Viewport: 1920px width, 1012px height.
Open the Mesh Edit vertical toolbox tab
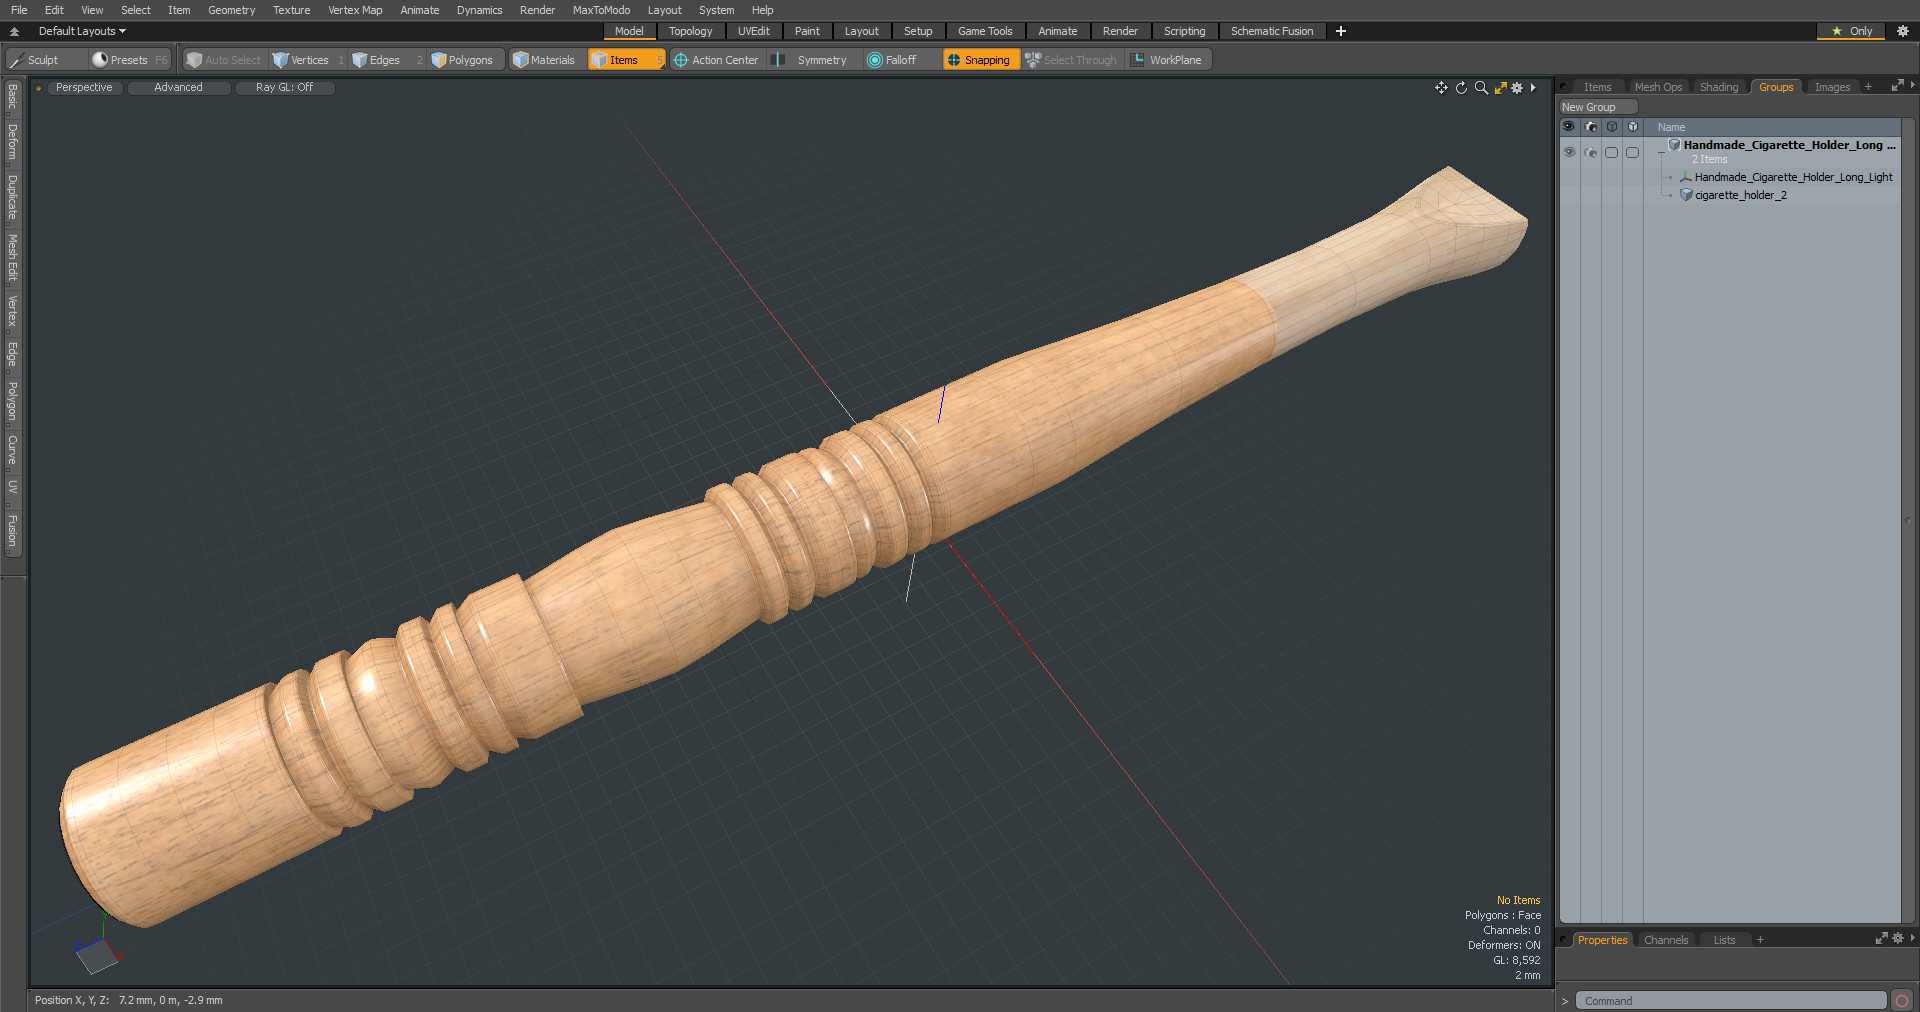pos(13,258)
